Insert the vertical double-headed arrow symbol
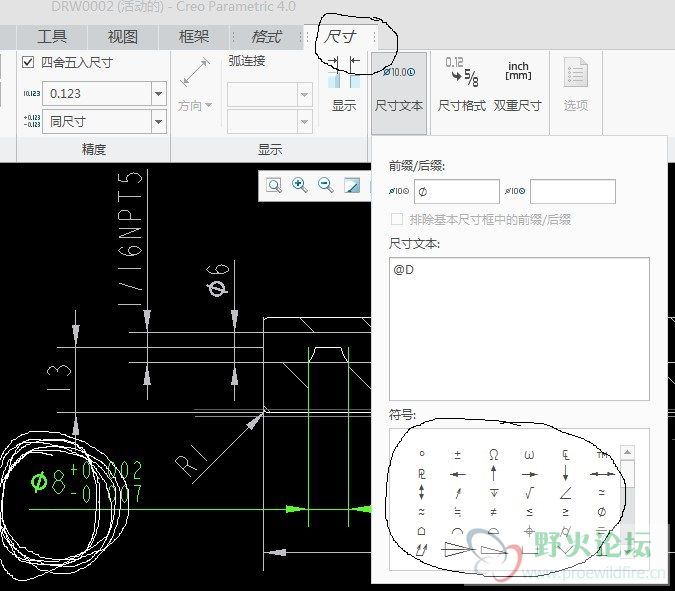This screenshot has width=675, height=591. (x=422, y=492)
